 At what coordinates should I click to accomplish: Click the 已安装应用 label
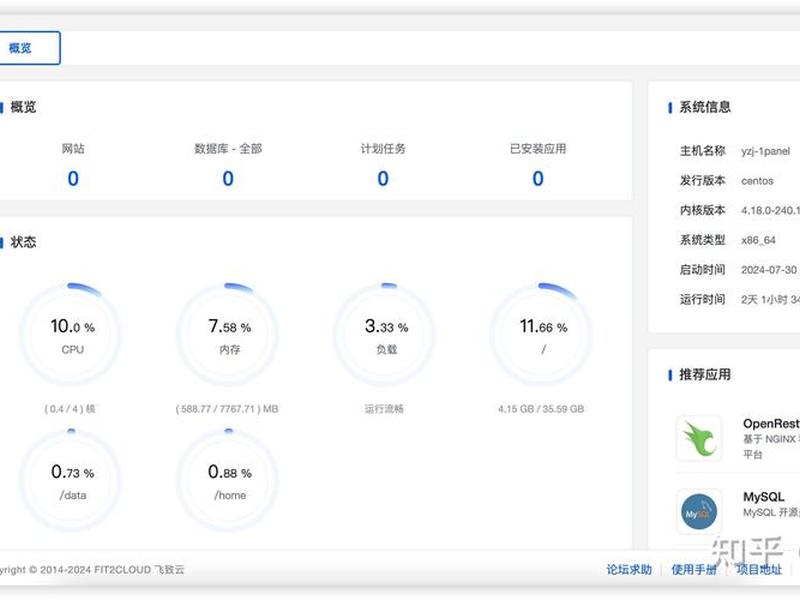point(538,148)
